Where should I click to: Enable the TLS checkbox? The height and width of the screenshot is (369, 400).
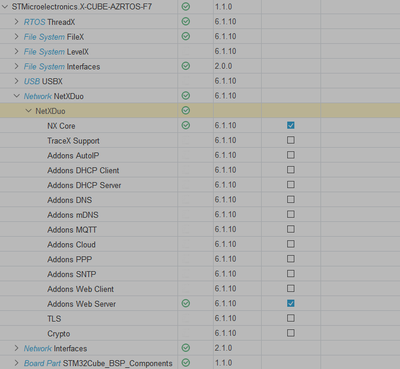coord(291,318)
